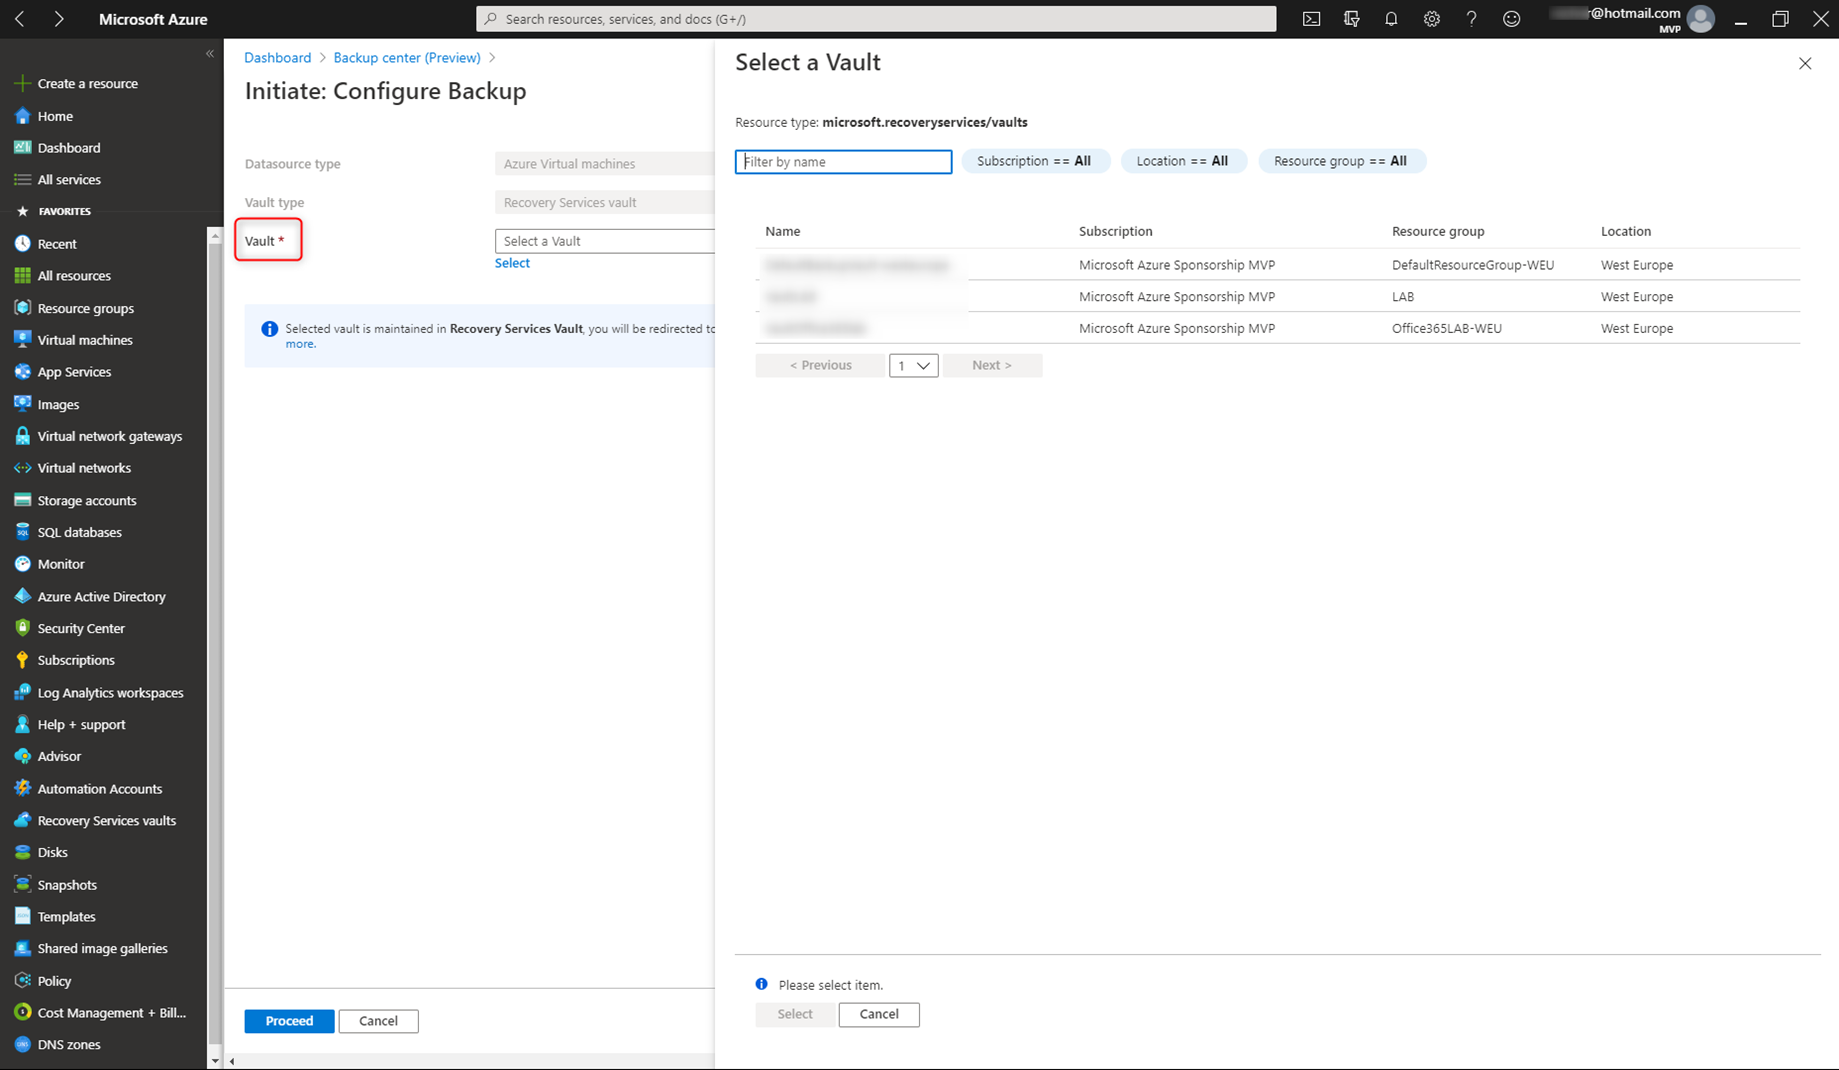Go forward with browser forward arrow

(x=58, y=19)
